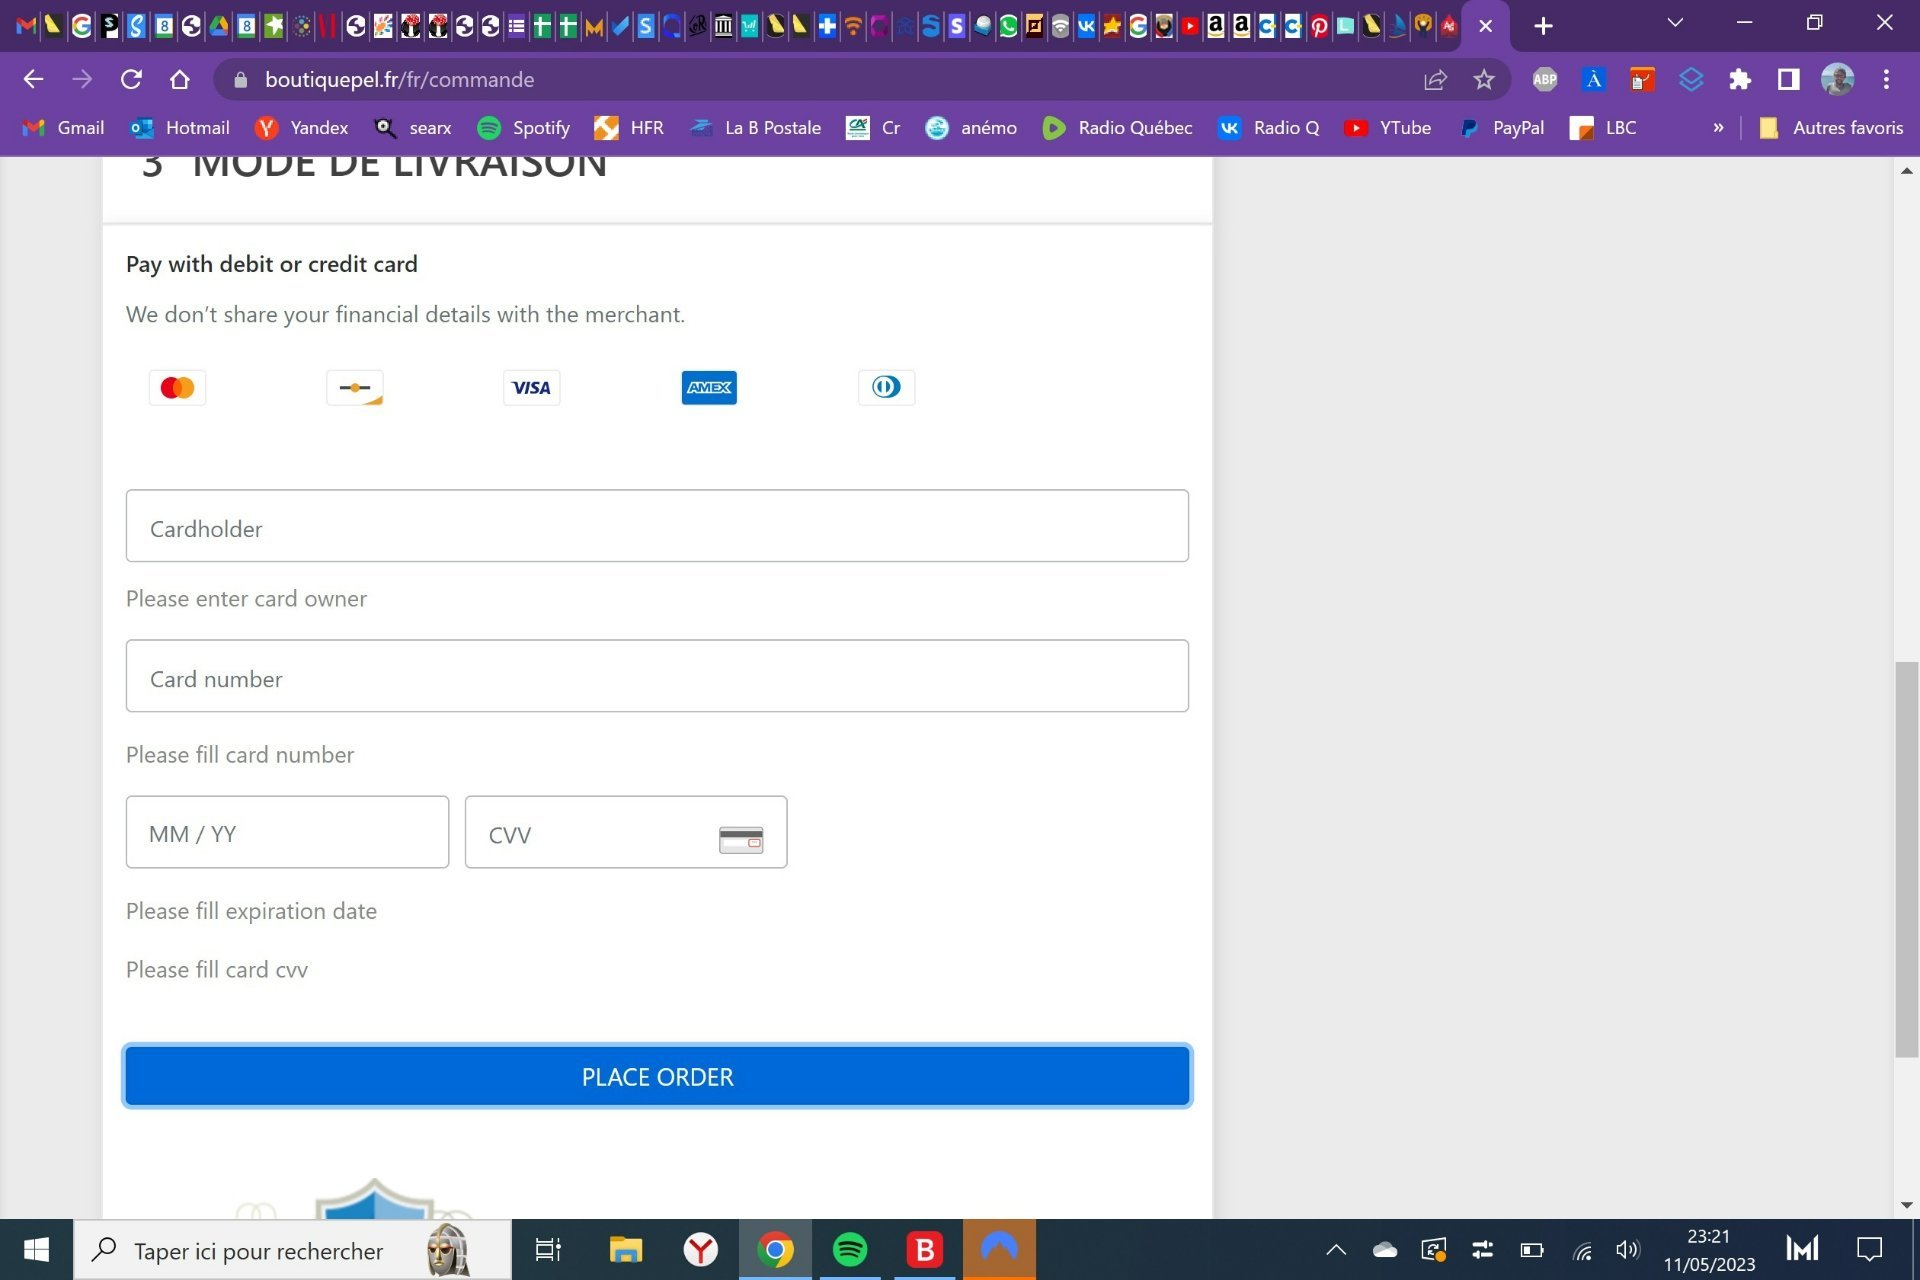The height and width of the screenshot is (1280, 1920).
Task: Close the current active tab
Action: click(1486, 26)
